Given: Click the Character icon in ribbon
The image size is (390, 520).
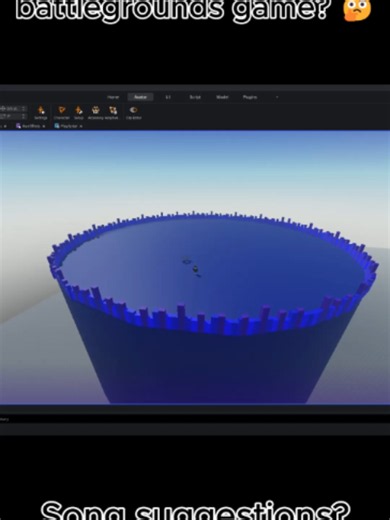Looking at the screenshot, I should point(61,112).
